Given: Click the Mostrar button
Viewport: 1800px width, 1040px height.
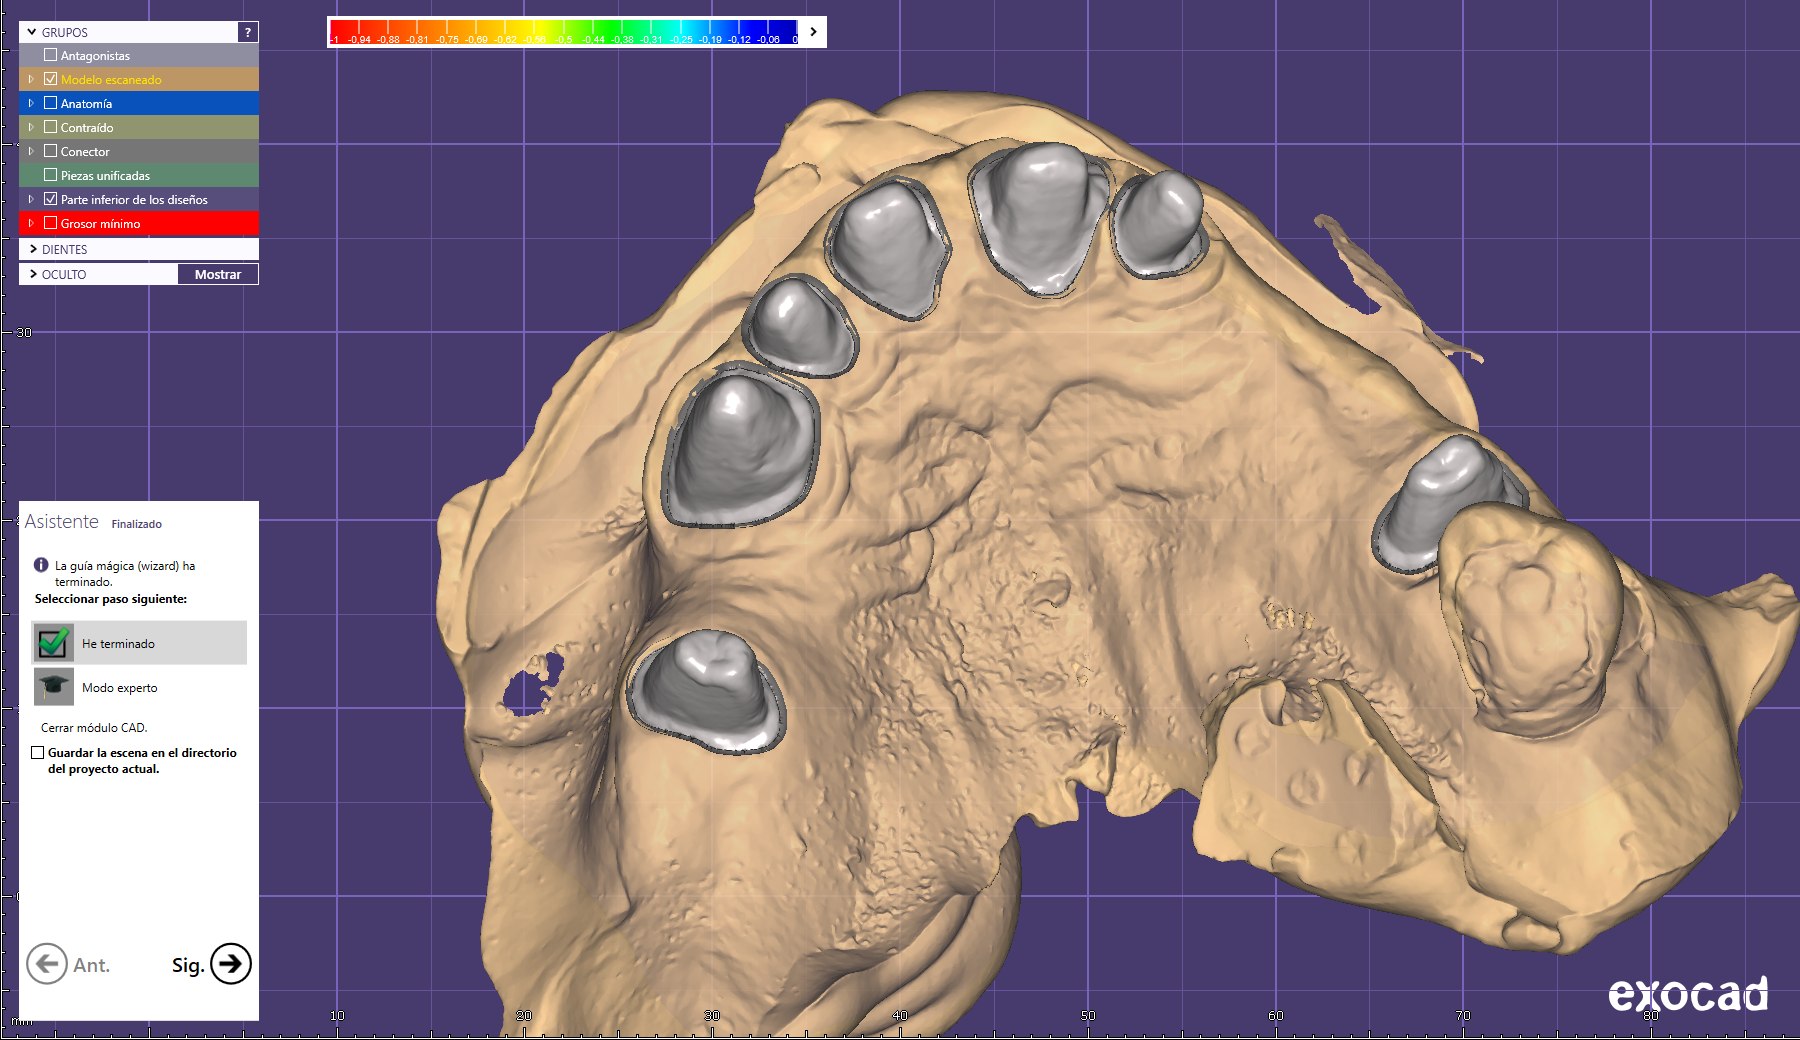Looking at the screenshot, I should point(218,274).
